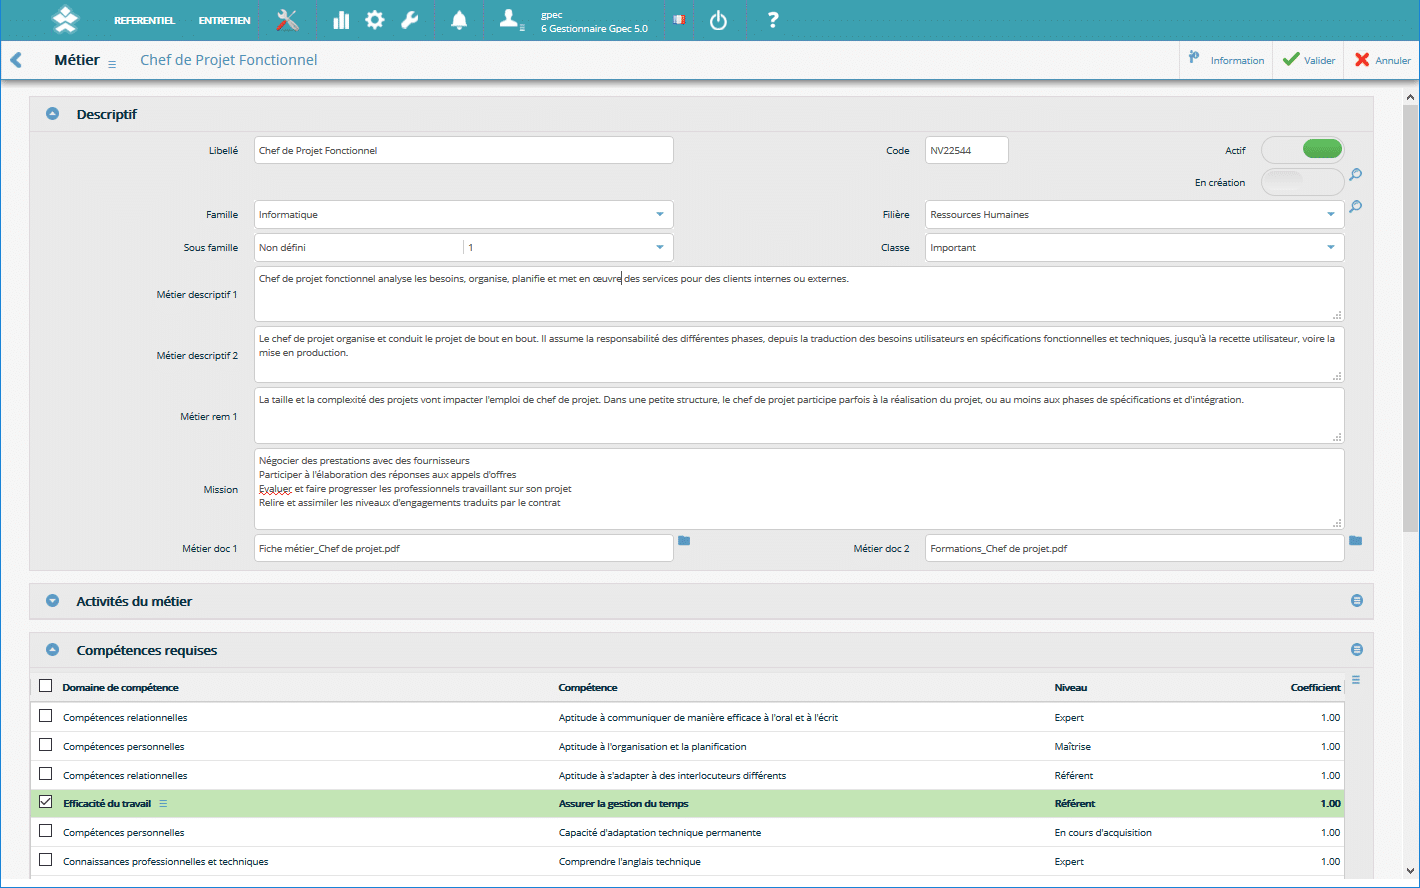
Task: Click the Métier doc 2 file field
Action: click(1135, 548)
